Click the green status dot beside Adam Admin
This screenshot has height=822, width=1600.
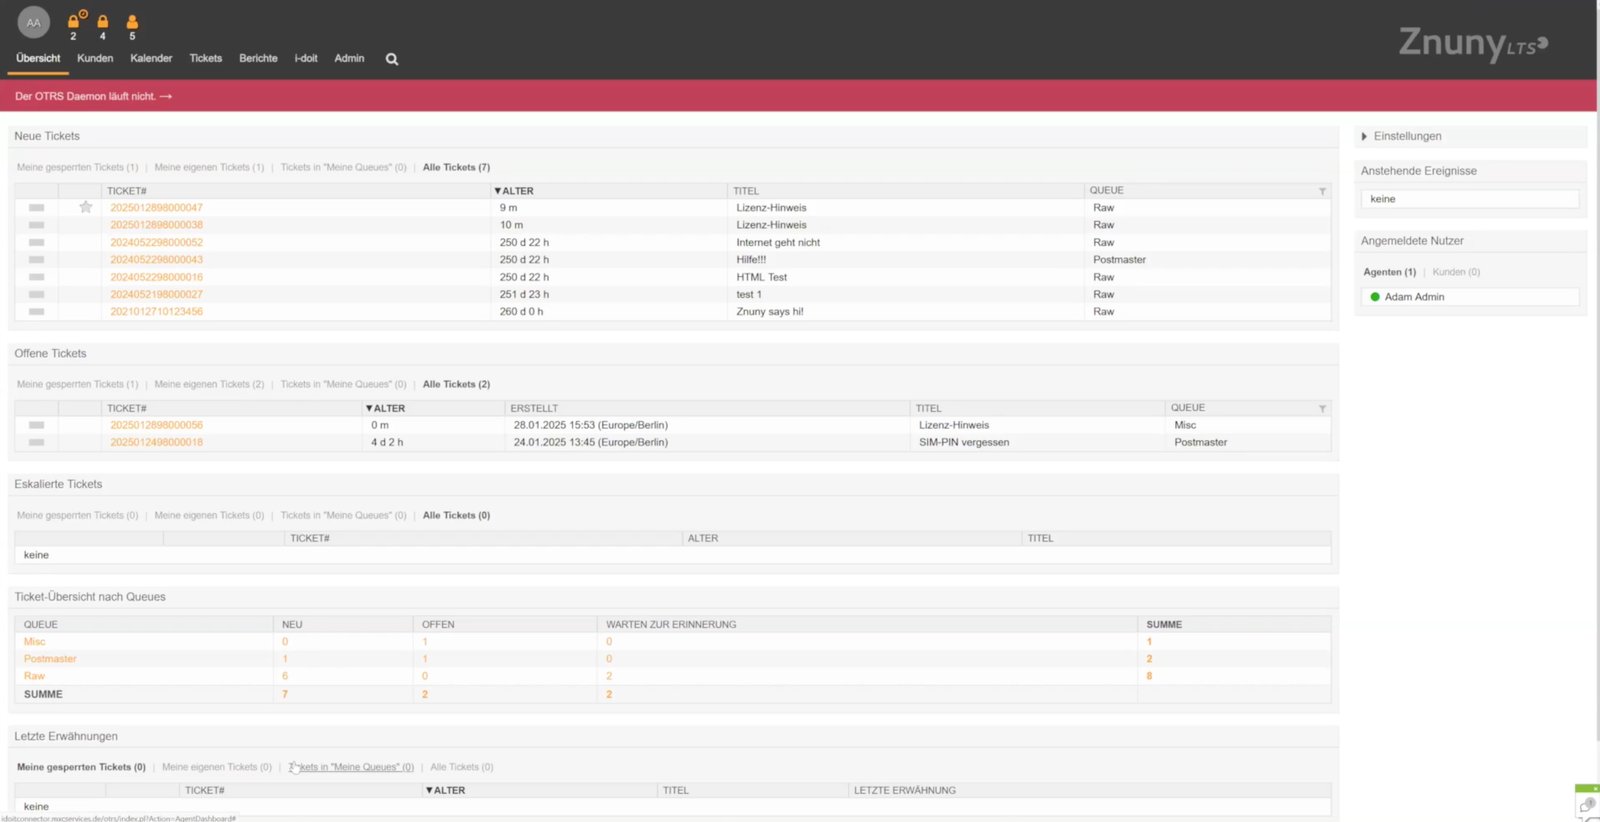[1375, 297]
